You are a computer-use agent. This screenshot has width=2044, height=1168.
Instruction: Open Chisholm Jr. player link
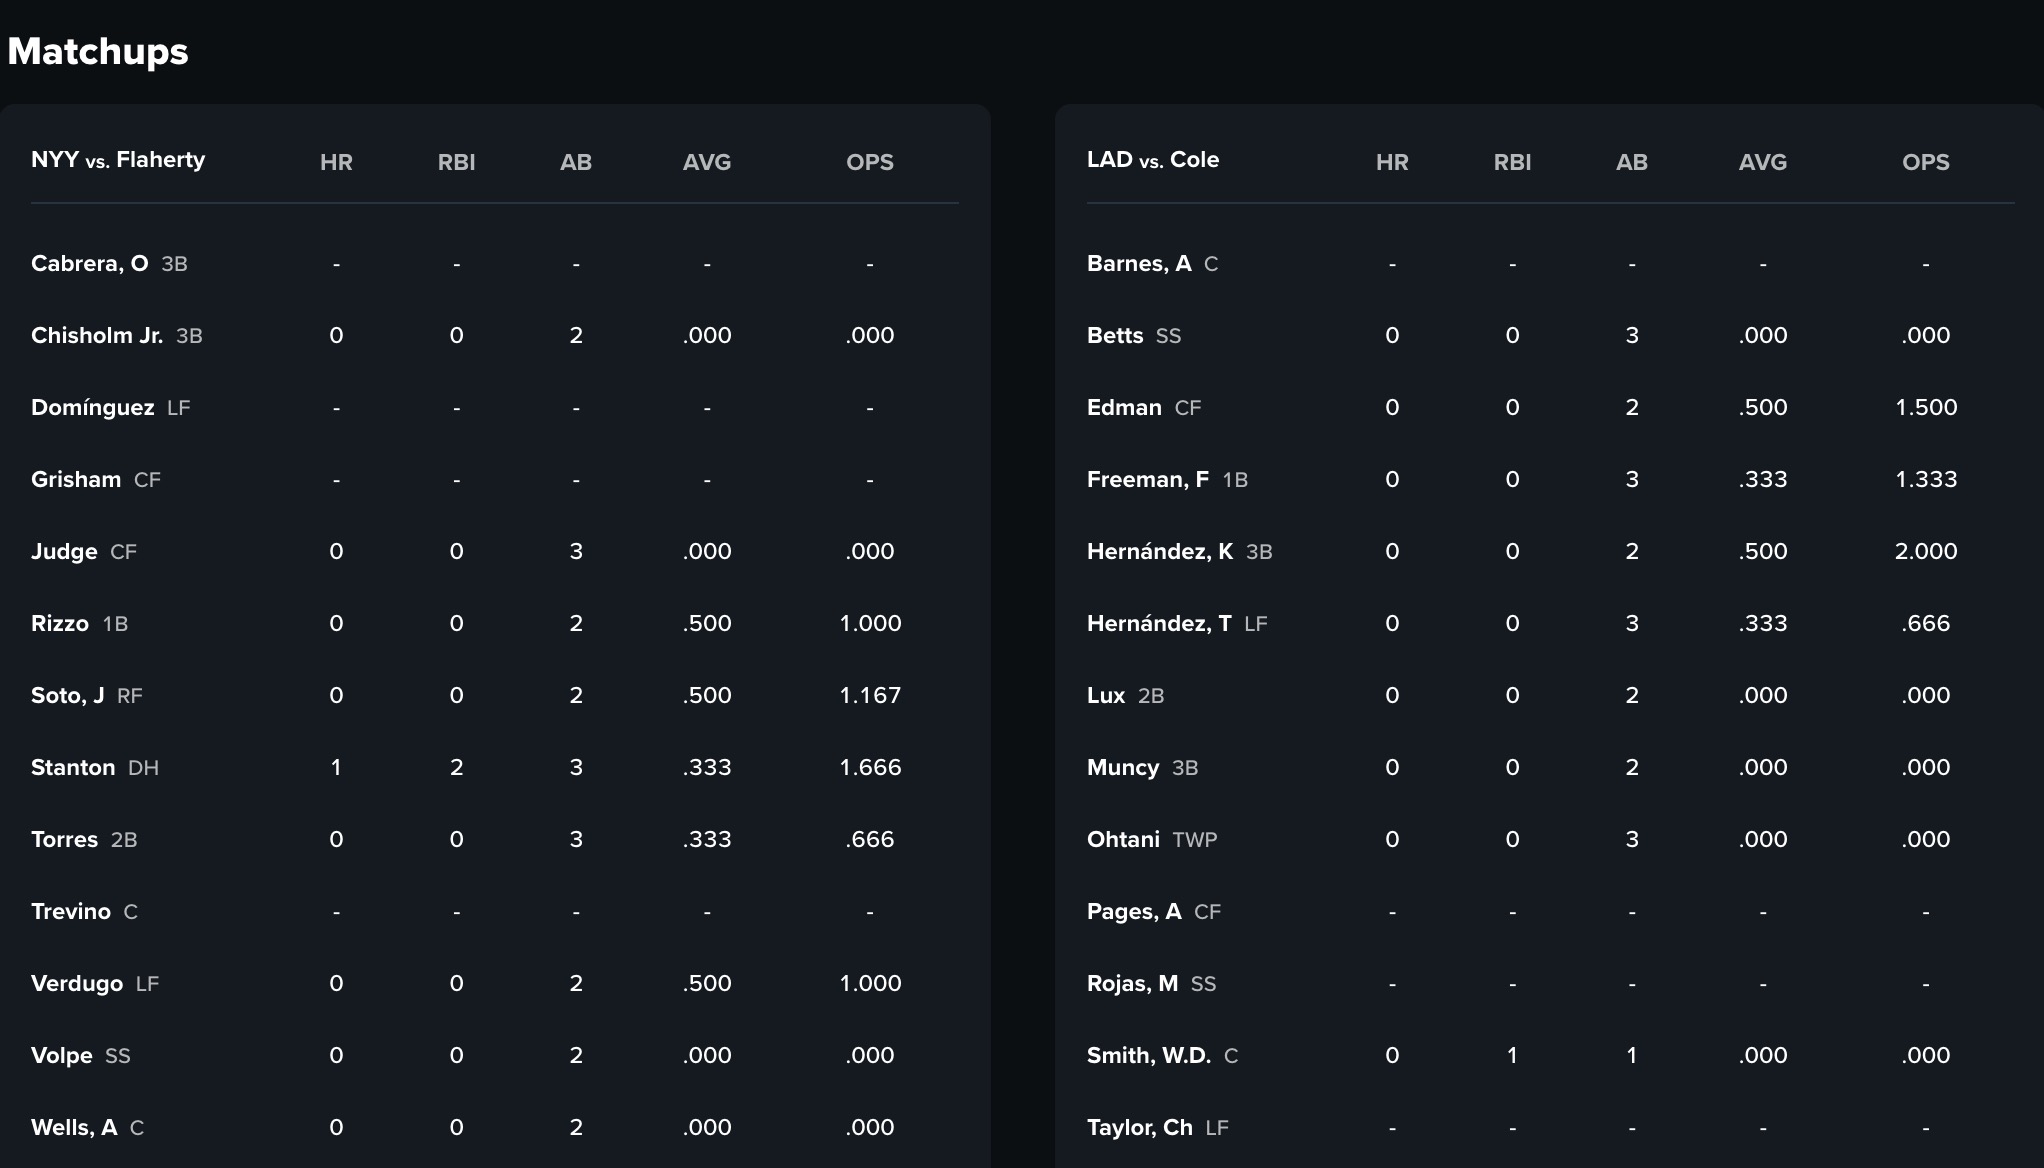pyautogui.click(x=97, y=335)
